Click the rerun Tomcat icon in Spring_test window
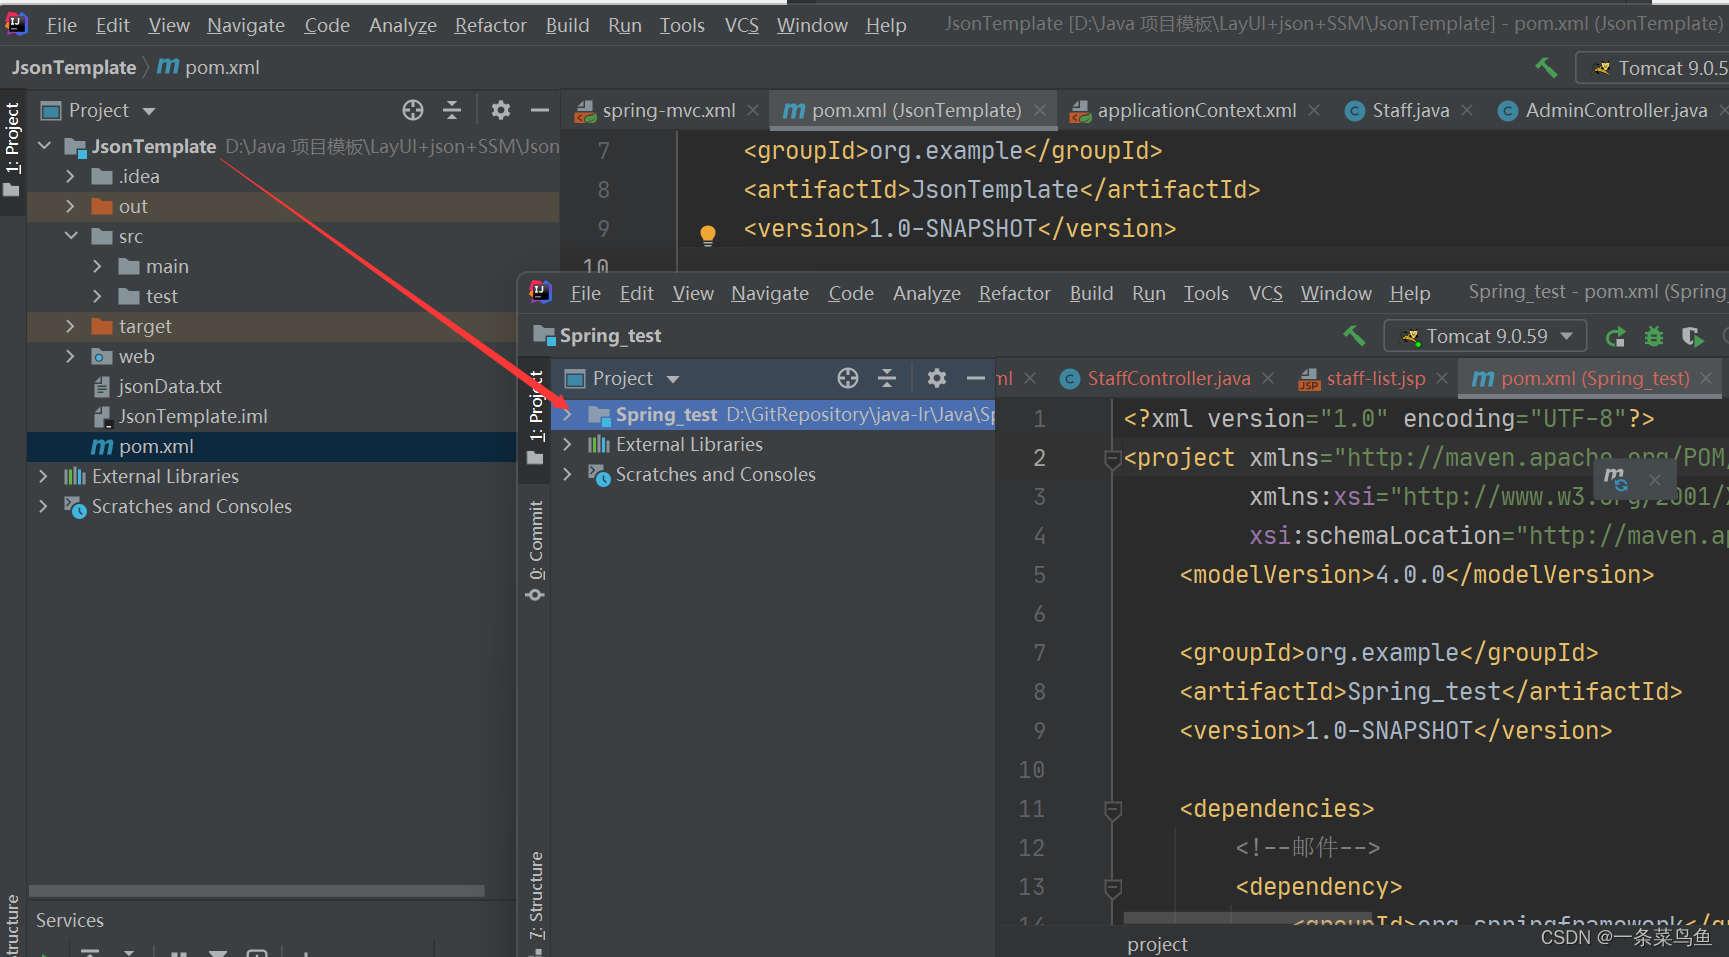 coord(1615,337)
